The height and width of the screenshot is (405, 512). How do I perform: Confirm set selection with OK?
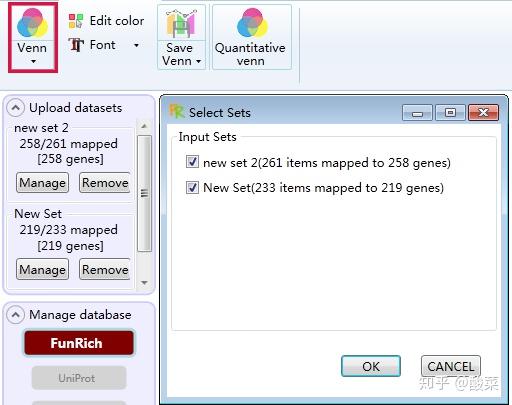371,366
